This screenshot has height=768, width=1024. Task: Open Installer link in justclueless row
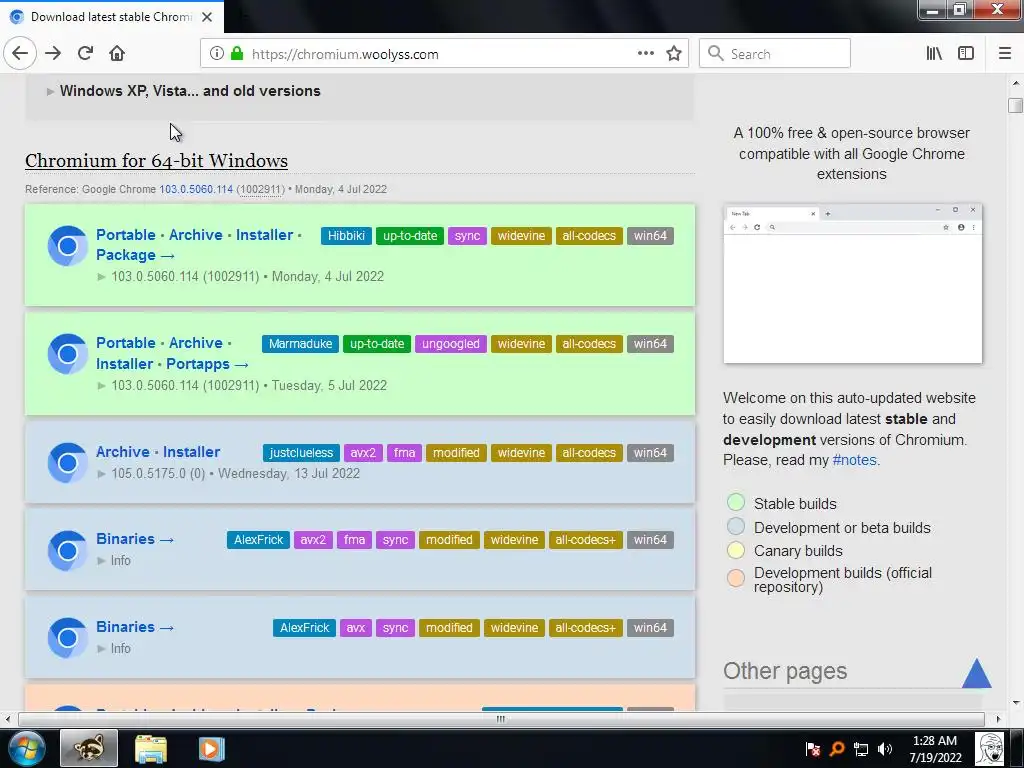pos(191,452)
